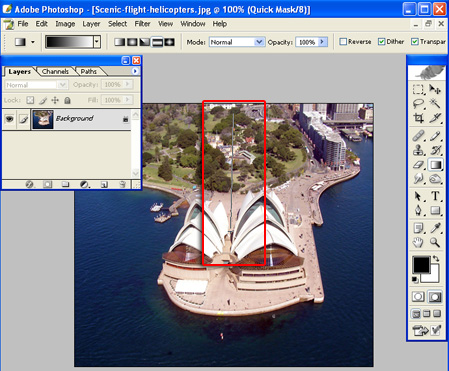Viewport: 449px width, 371px height.
Task: Toggle Quick Mask Mode button
Action: tap(435, 296)
